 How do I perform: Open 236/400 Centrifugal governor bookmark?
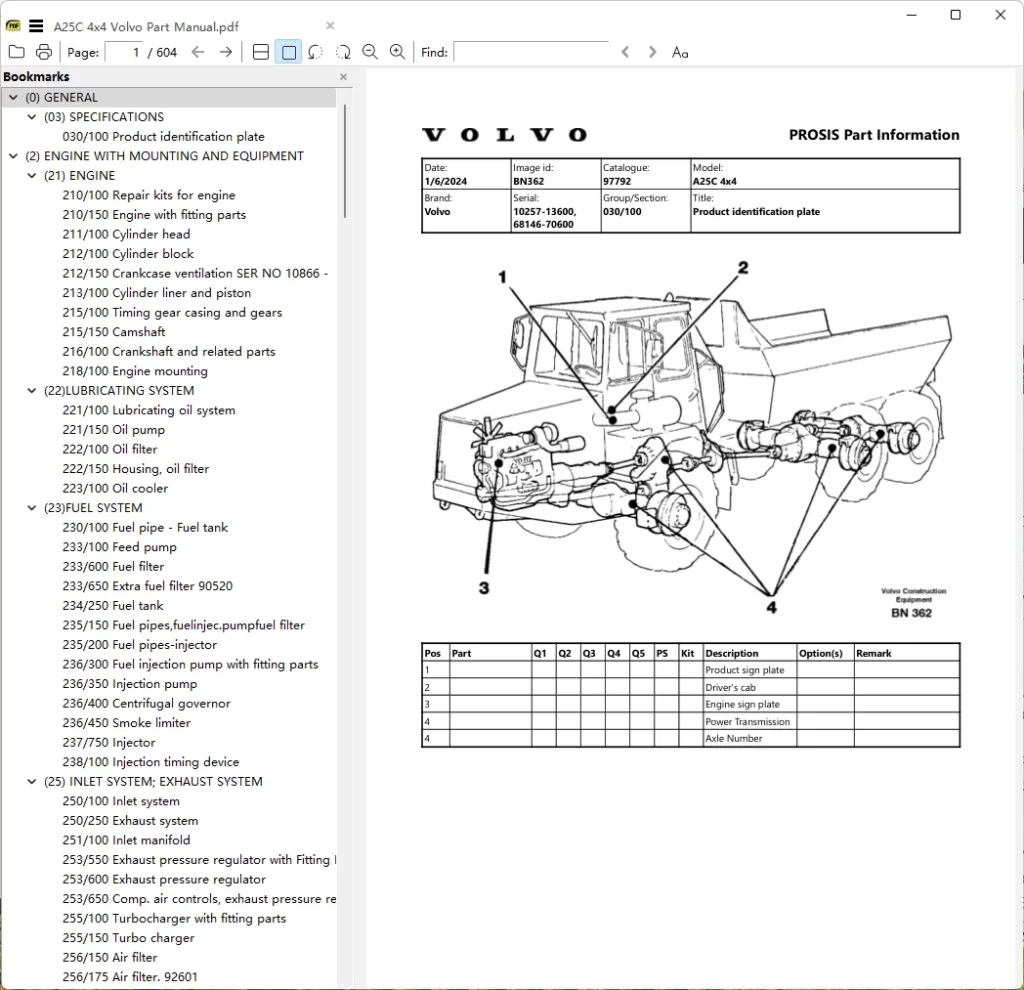tap(146, 703)
